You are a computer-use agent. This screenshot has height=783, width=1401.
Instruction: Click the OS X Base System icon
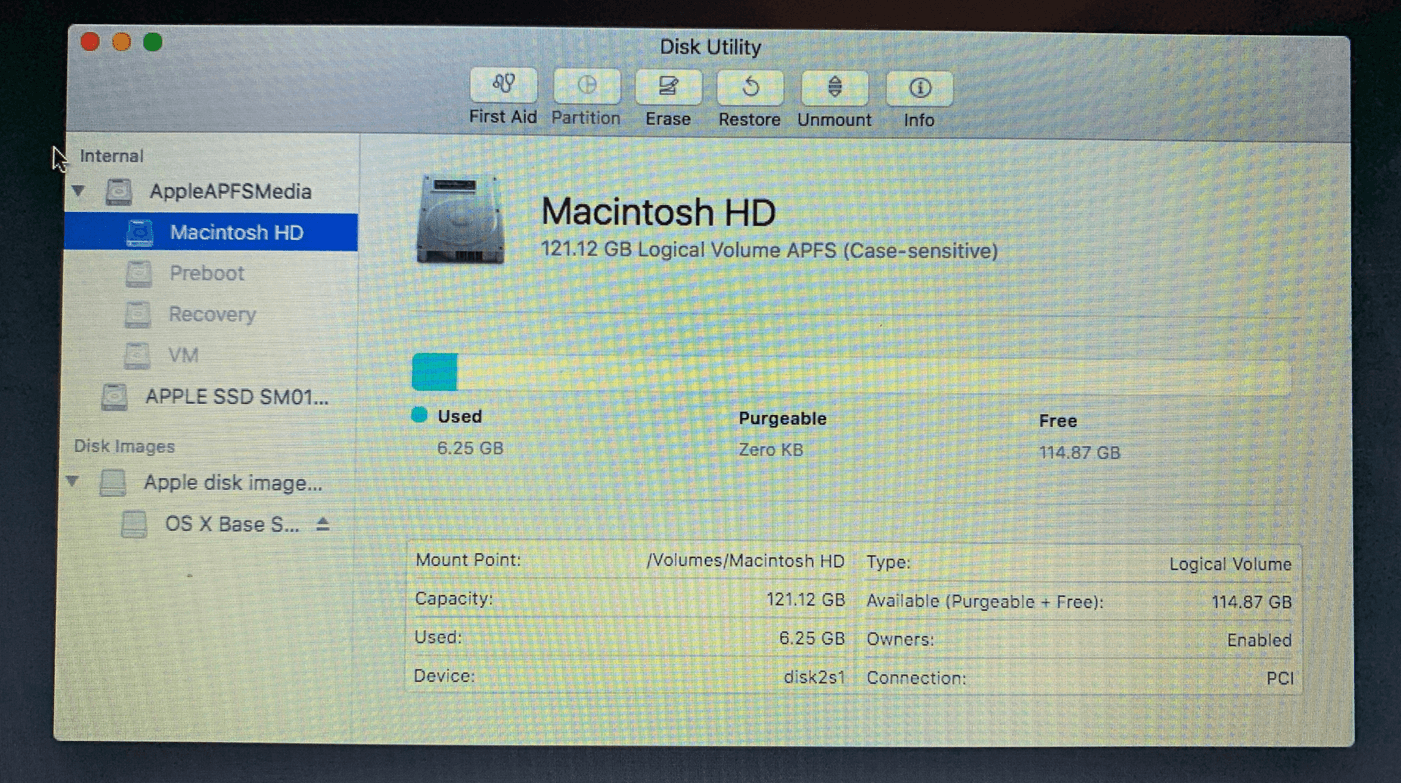134,524
